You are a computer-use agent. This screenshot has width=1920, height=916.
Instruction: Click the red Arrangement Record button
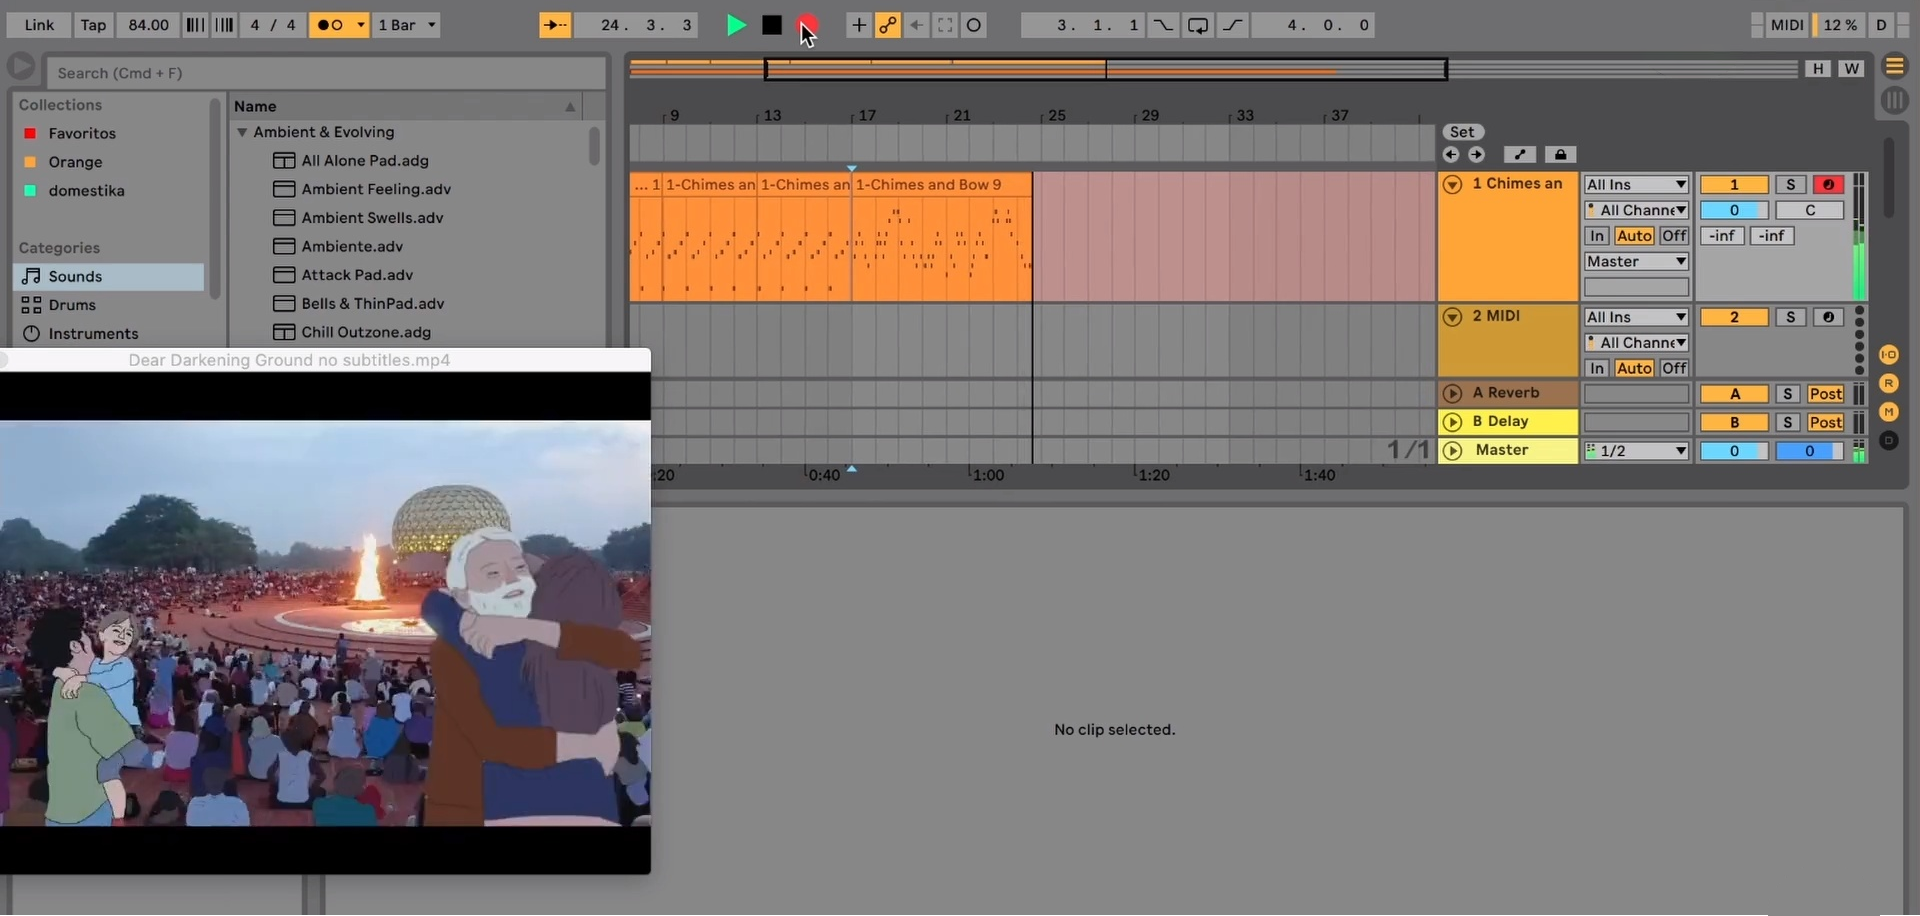tap(807, 25)
